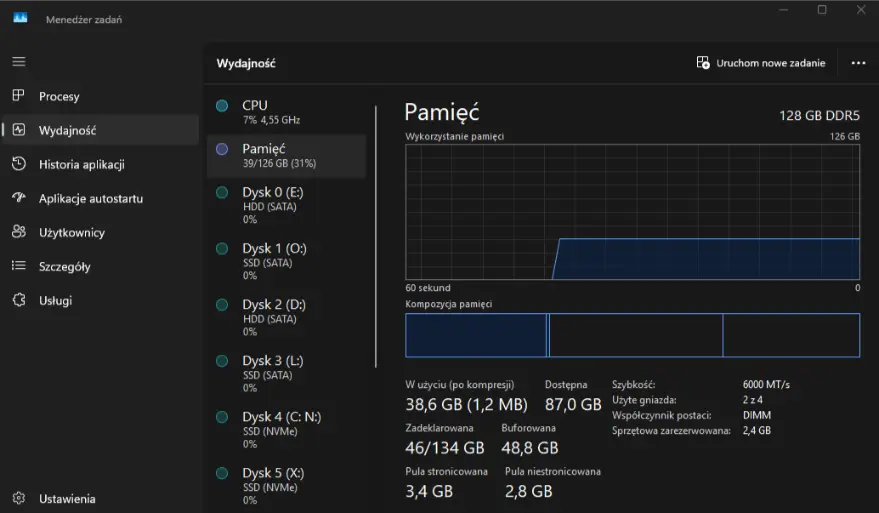Select Dysk 2 (D:) HDD entry
The width and height of the screenshot is (879, 513).
[x=286, y=317]
